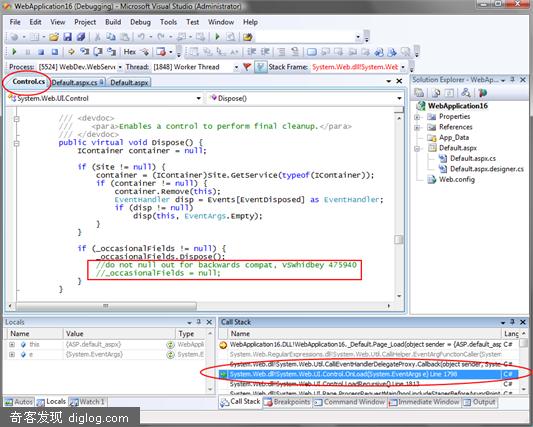Toggle Hex display mode
Image resolution: width=533 pixels, height=427 pixels.
tap(130, 52)
